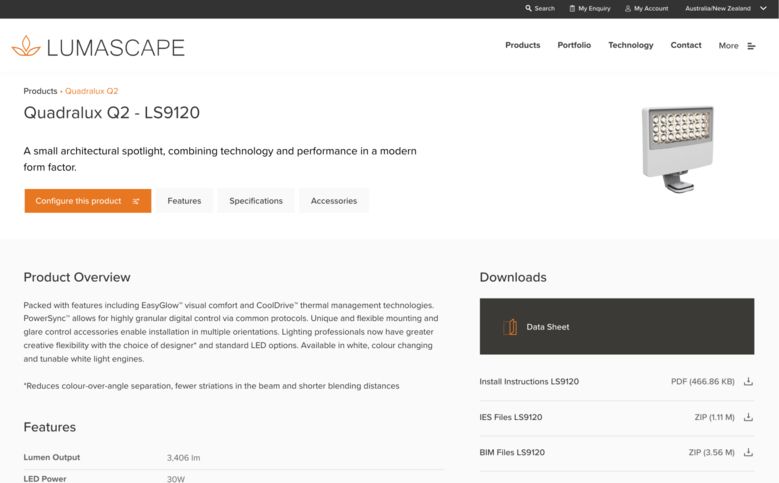Open the Products menu
This screenshot has height=483, width=779.
[x=523, y=45]
